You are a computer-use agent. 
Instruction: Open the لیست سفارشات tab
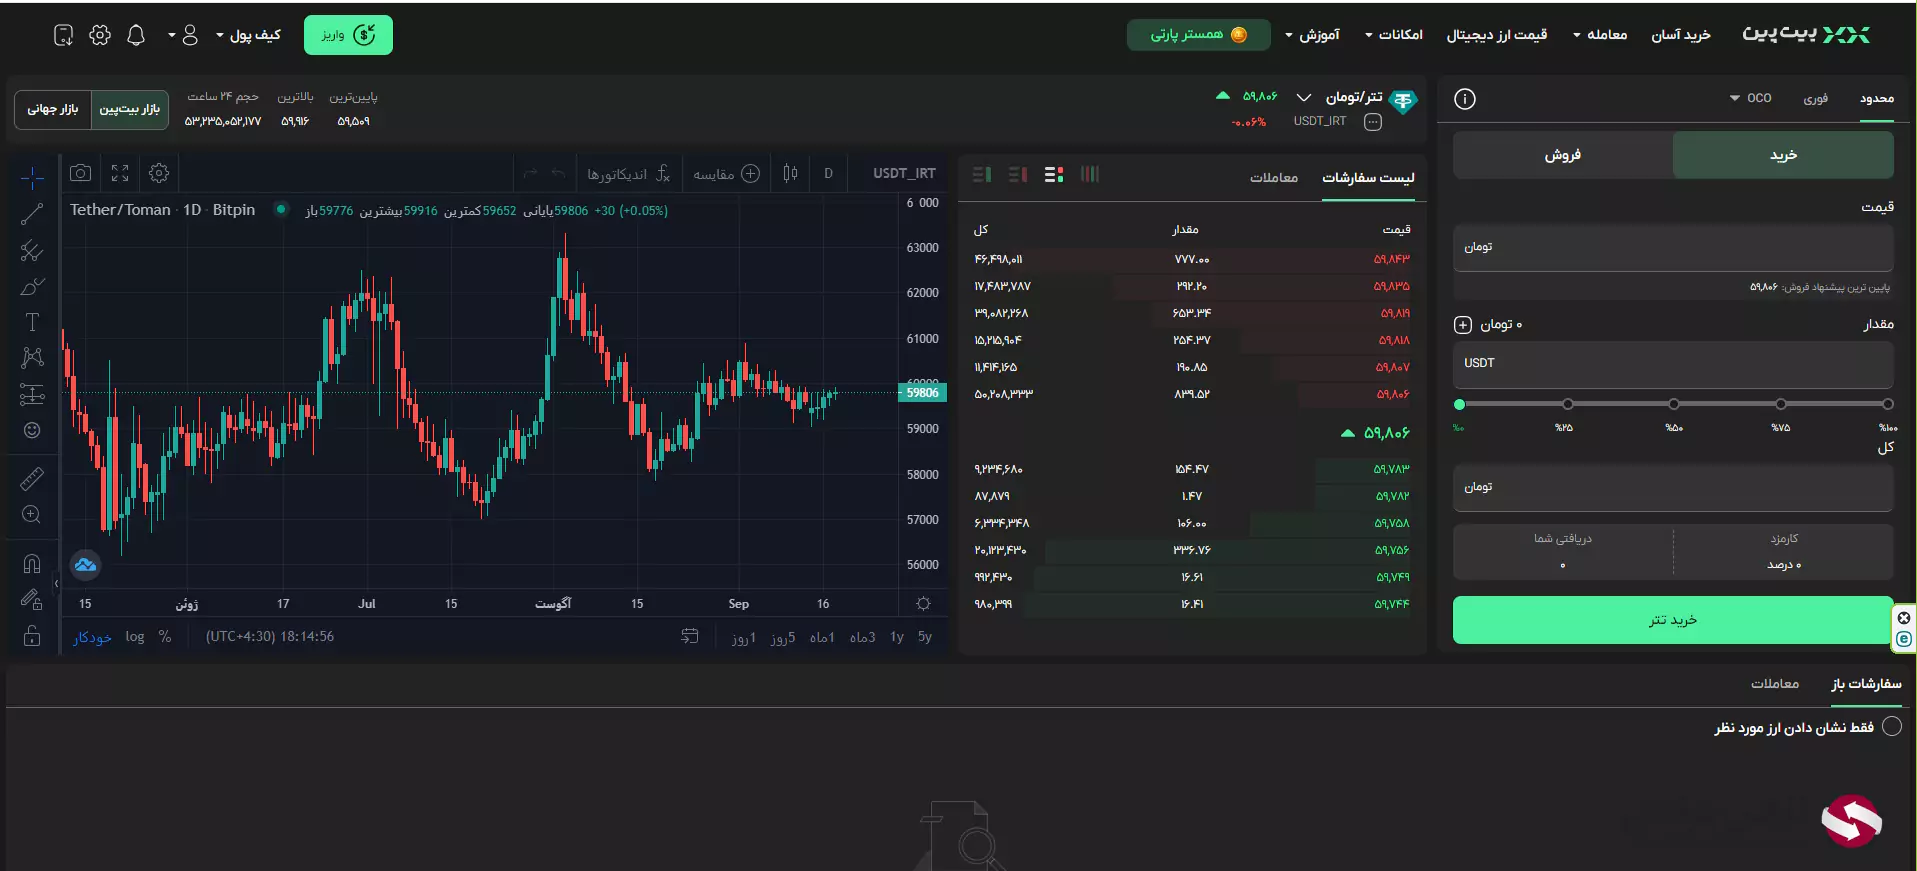click(x=1368, y=178)
